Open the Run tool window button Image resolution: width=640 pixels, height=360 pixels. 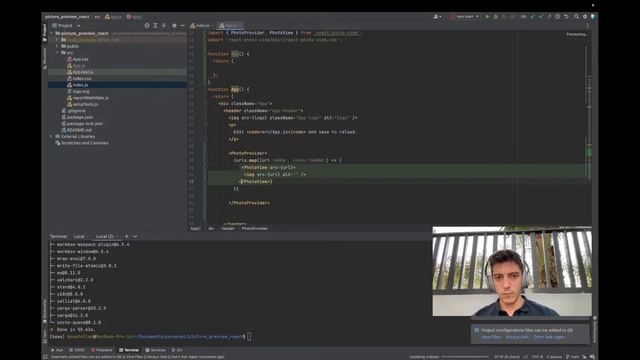pyautogui.click(x=57, y=350)
